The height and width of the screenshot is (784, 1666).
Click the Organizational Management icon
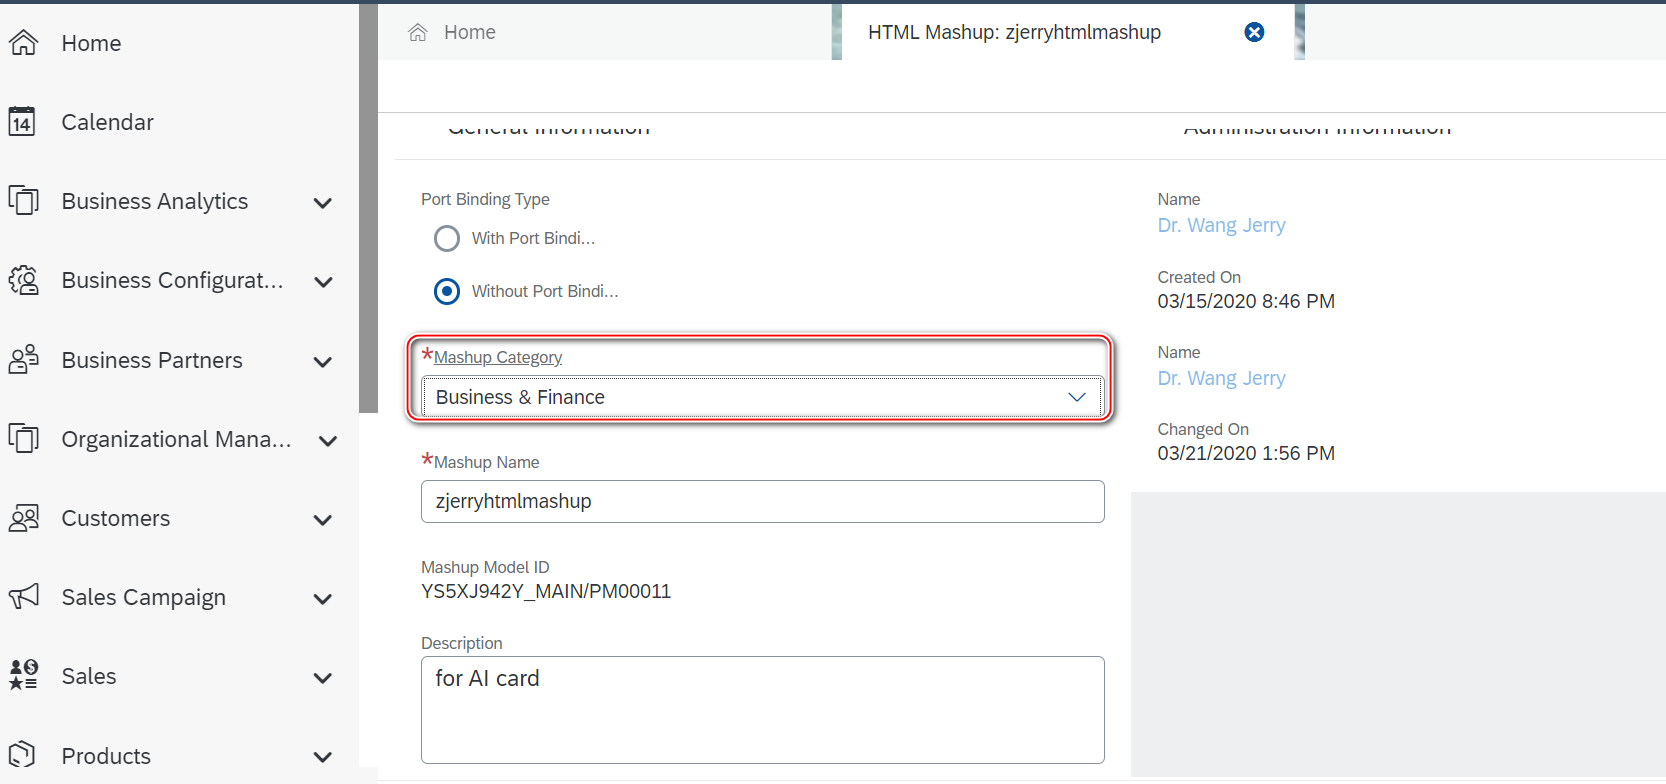[23, 438]
